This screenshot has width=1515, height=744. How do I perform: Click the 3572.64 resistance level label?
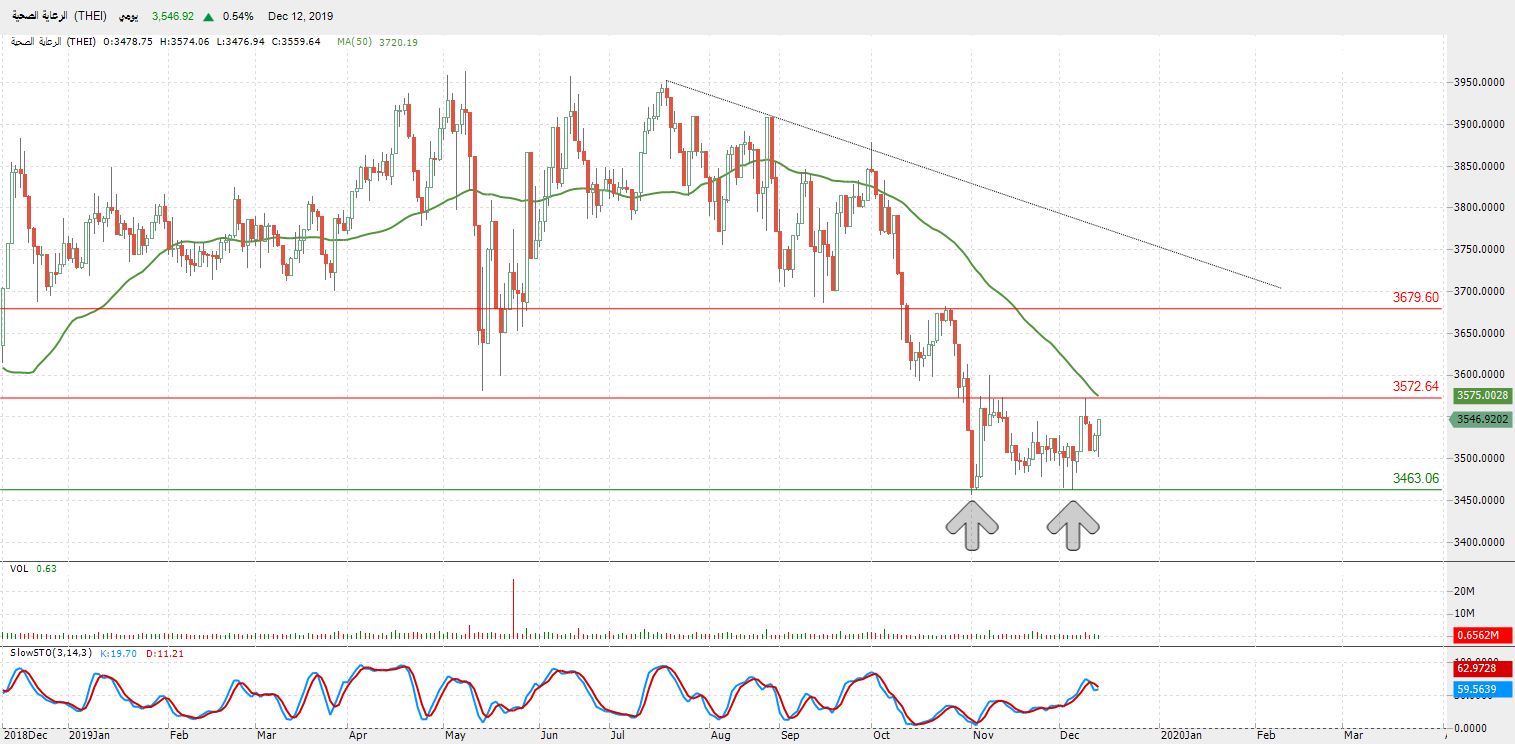click(1415, 386)
